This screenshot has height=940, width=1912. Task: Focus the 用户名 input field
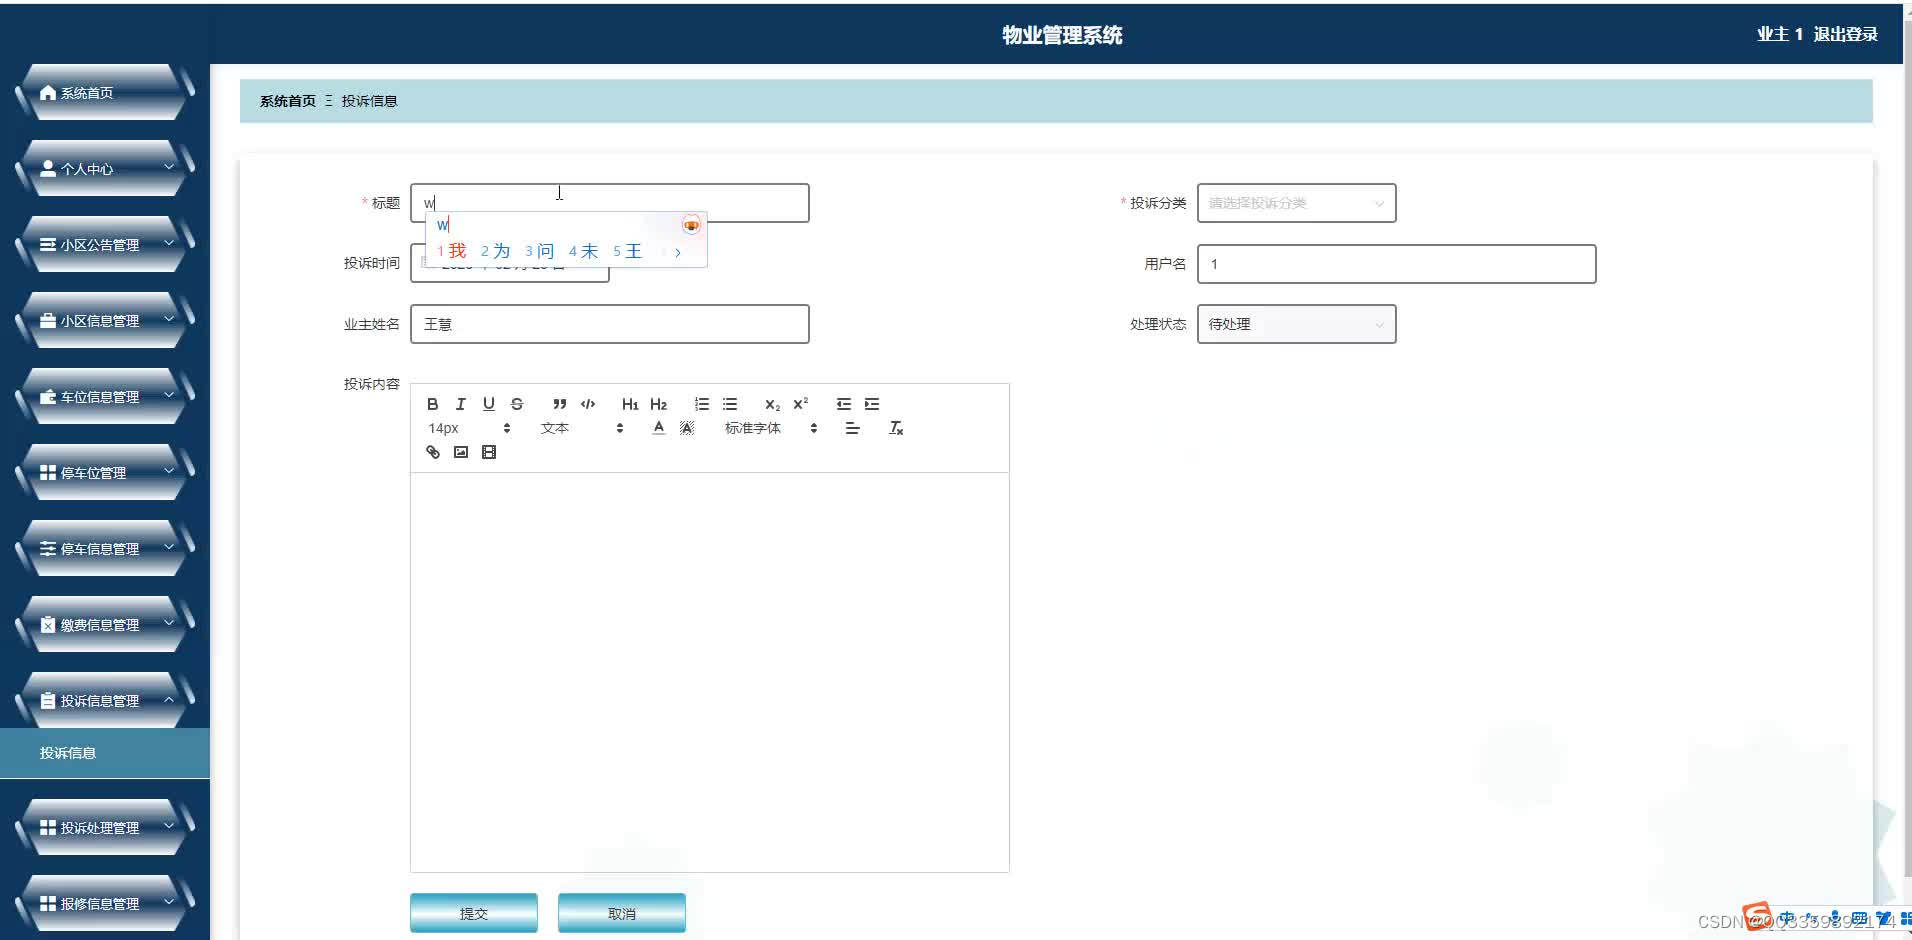point(1396,264)
